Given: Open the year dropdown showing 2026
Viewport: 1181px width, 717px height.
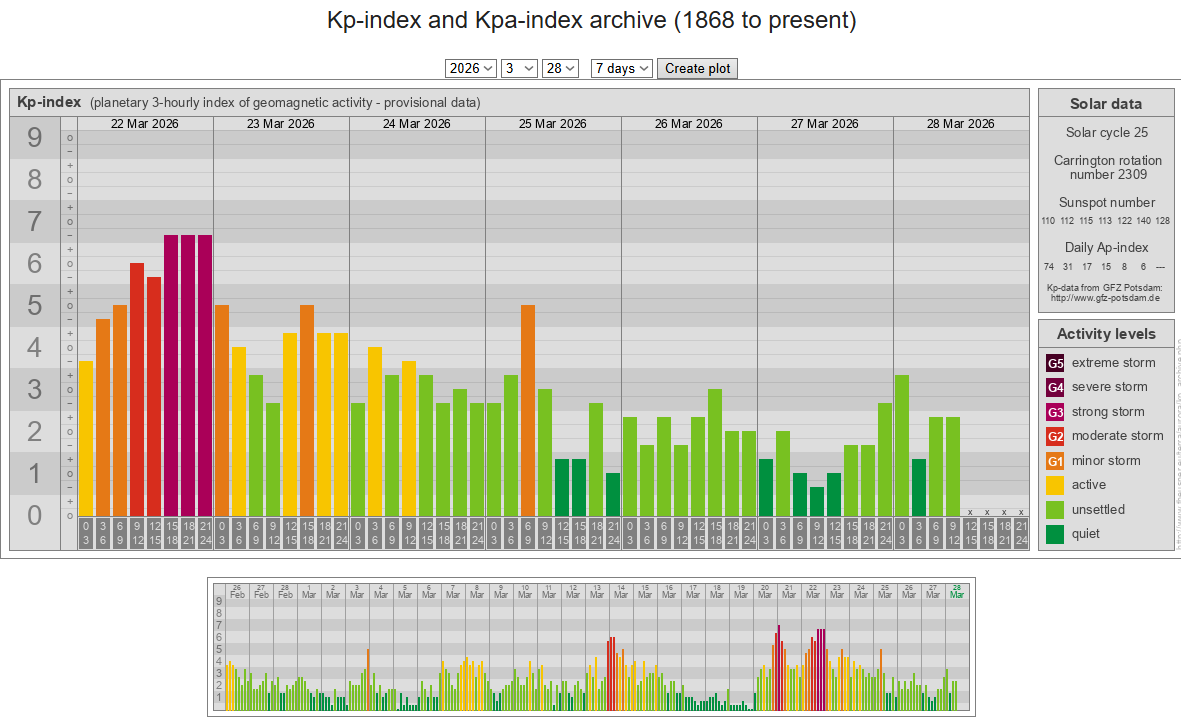Looking at the screenshot, I should tap(470, 69).
